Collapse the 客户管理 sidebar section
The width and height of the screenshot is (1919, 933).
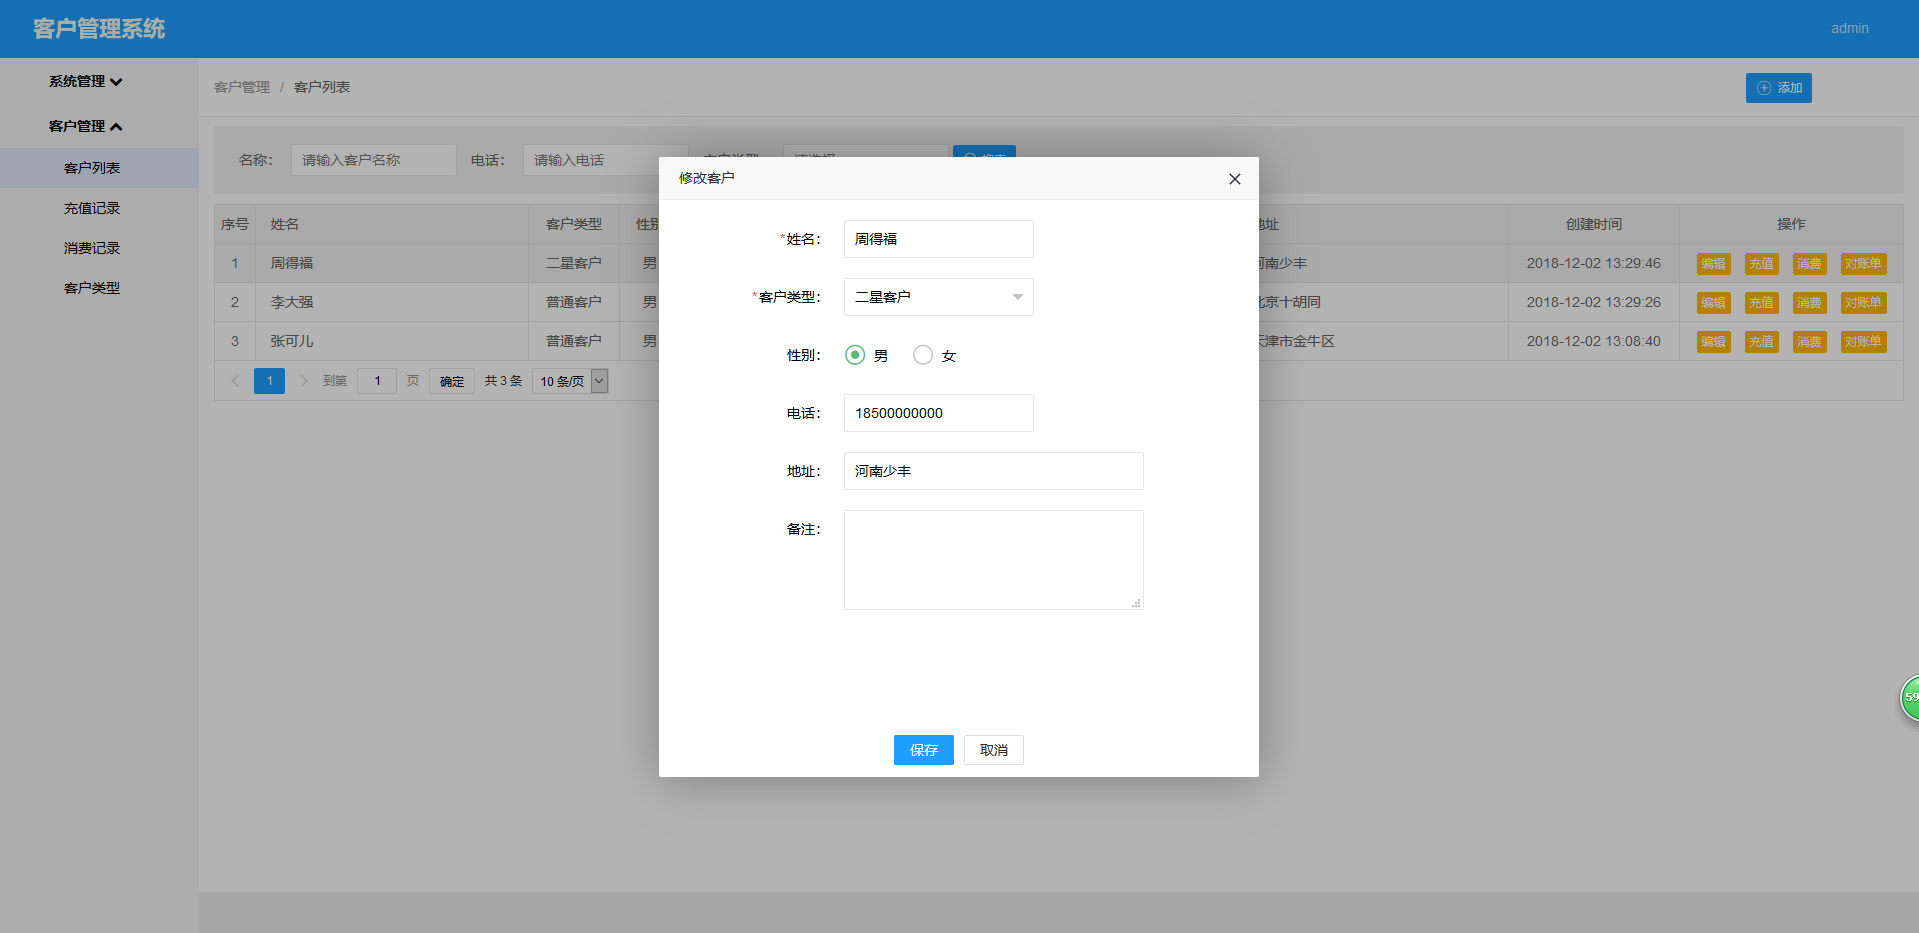click(84, 126)
